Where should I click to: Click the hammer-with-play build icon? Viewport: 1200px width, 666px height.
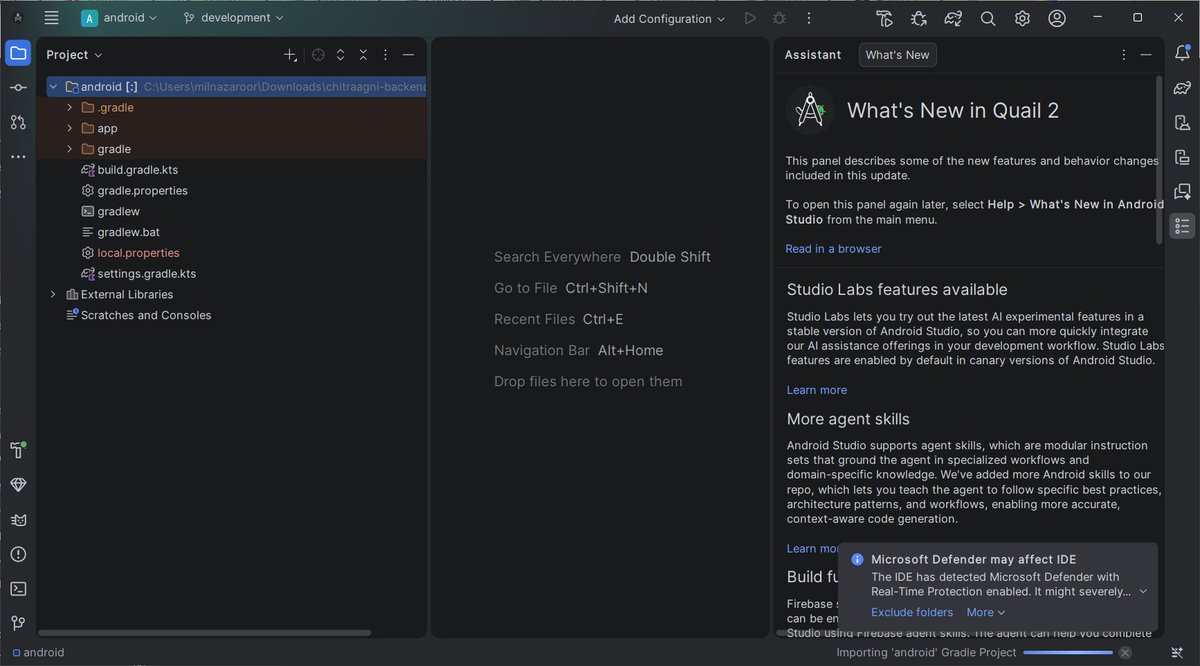point(884,18)
